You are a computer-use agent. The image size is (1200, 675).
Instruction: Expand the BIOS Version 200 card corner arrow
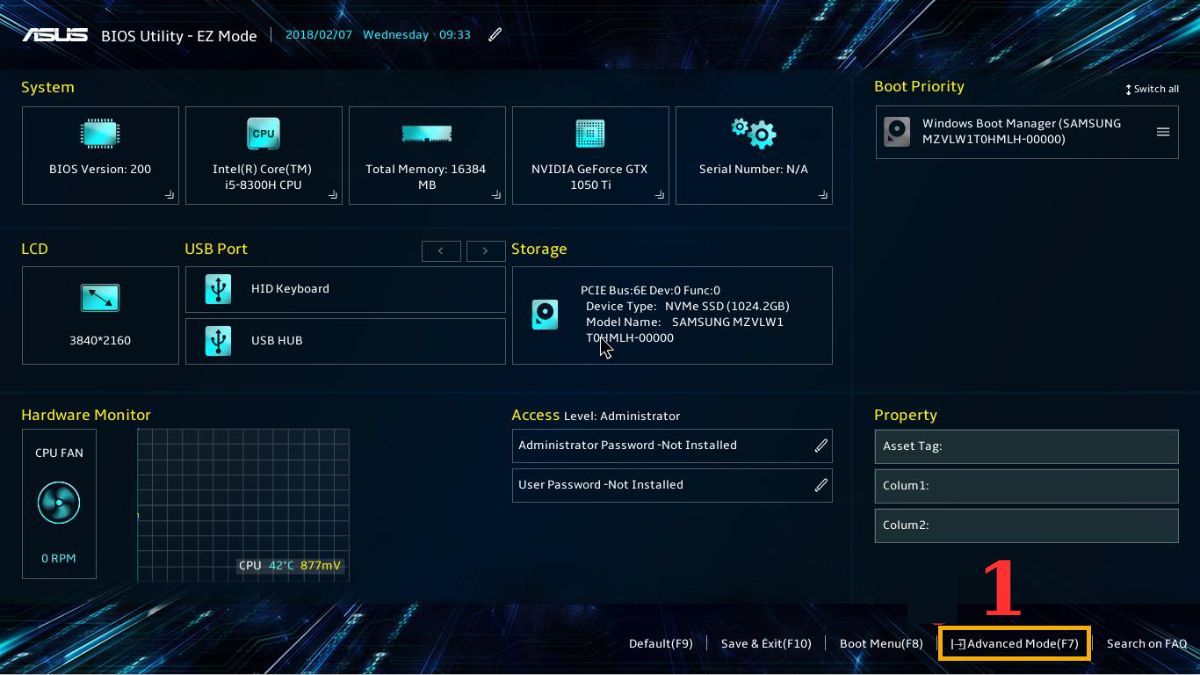click(169, 196)
